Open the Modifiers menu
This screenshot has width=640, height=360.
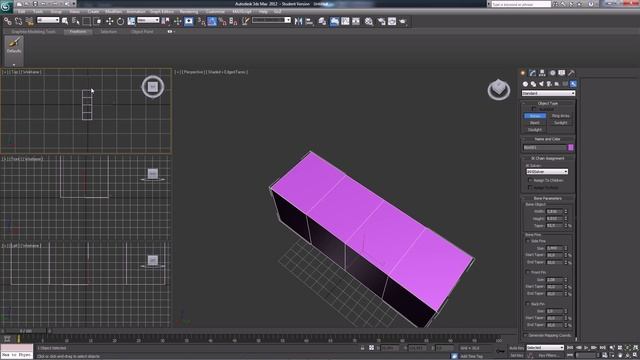point(113,12)
